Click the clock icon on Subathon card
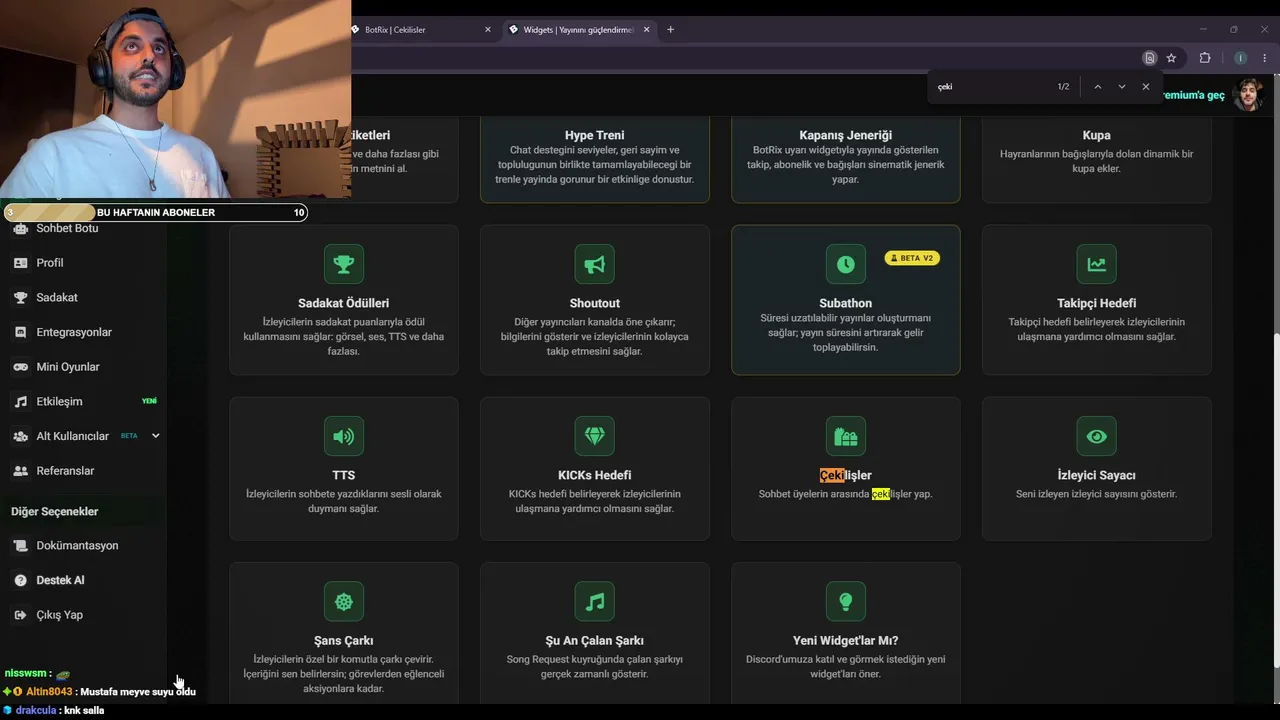Image resolution: width=1280 pixels, height=720 pixels. 846,264
